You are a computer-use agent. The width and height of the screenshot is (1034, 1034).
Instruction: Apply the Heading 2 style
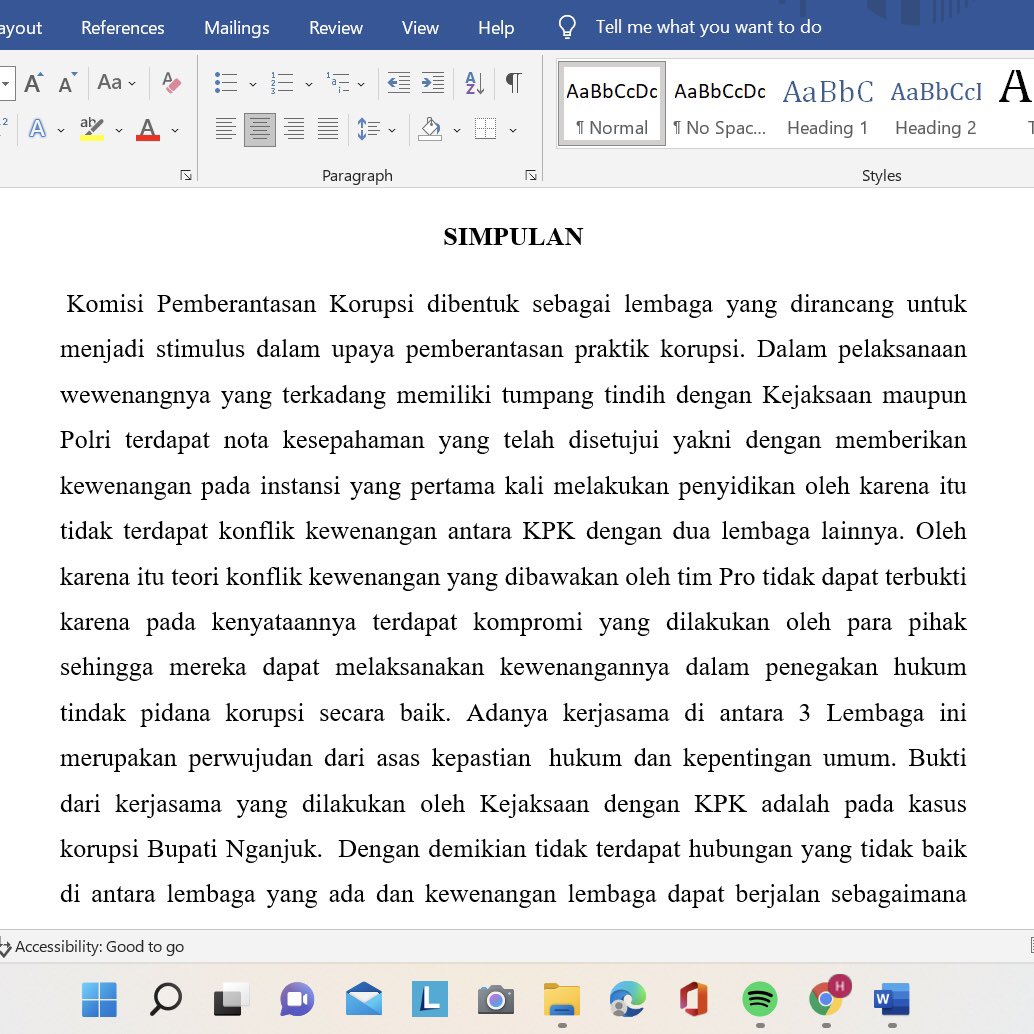936,104
